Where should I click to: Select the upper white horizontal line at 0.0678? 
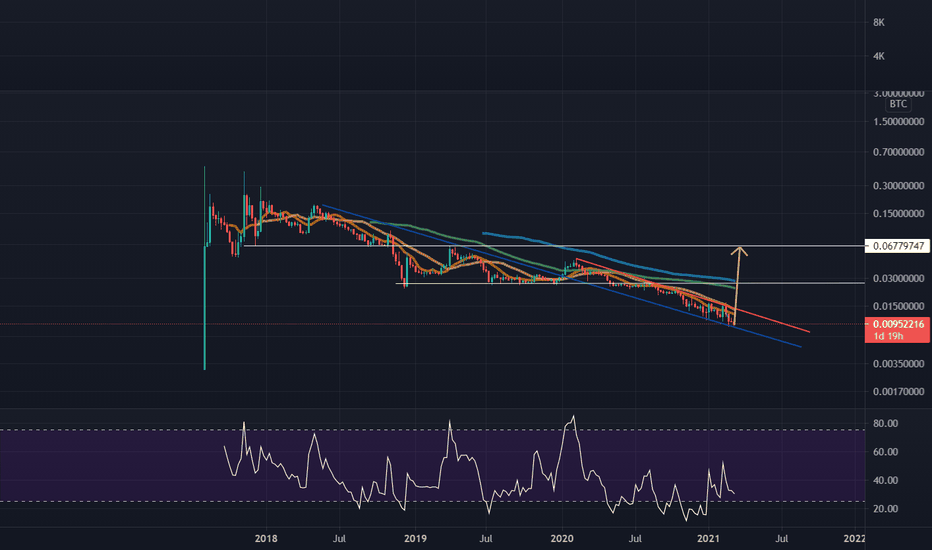(553, 246)
